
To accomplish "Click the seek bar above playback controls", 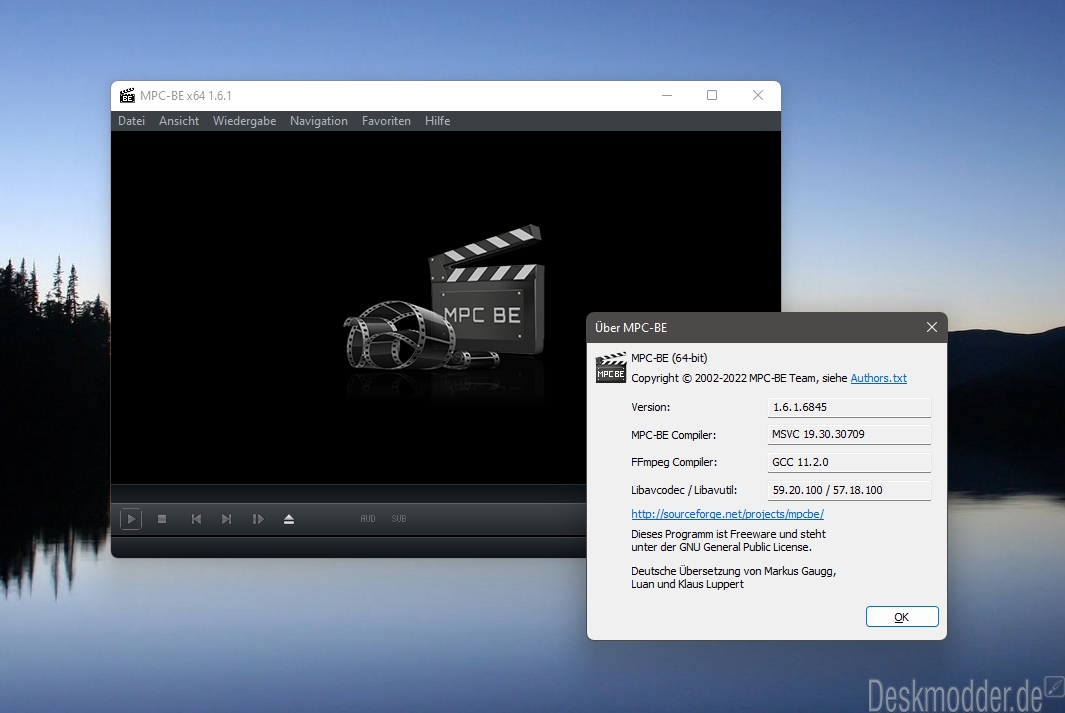I will [x=348, y=493].
